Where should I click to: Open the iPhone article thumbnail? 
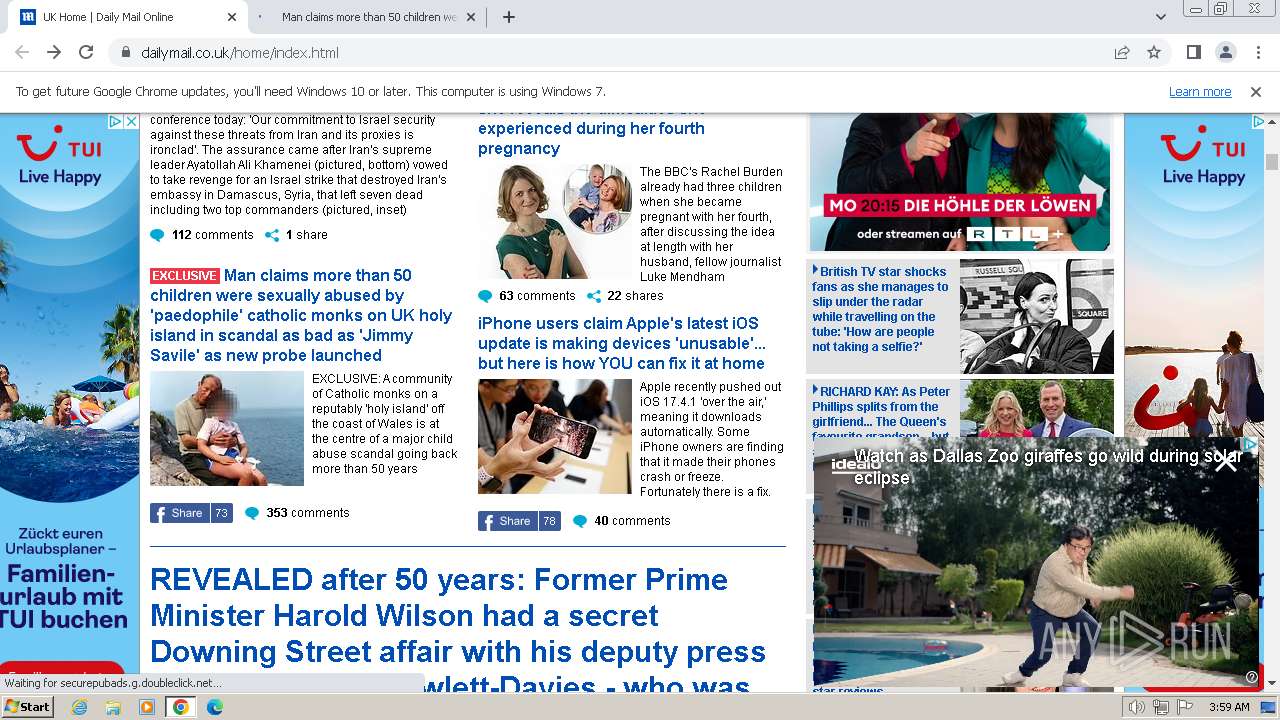tap(555, 437)
